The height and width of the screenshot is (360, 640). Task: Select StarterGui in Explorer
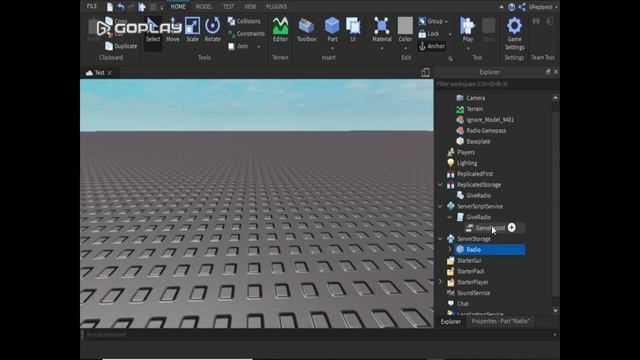click(469, 260)
